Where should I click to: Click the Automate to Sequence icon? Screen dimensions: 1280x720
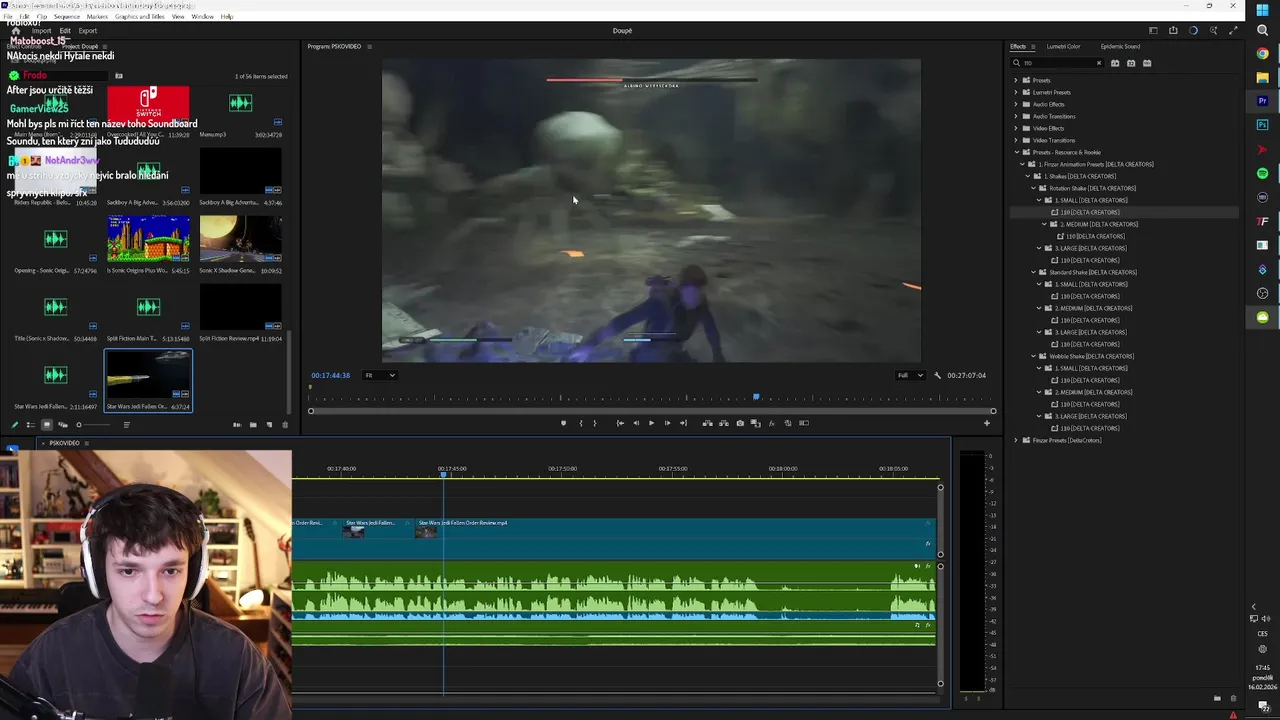pos(237,425)
